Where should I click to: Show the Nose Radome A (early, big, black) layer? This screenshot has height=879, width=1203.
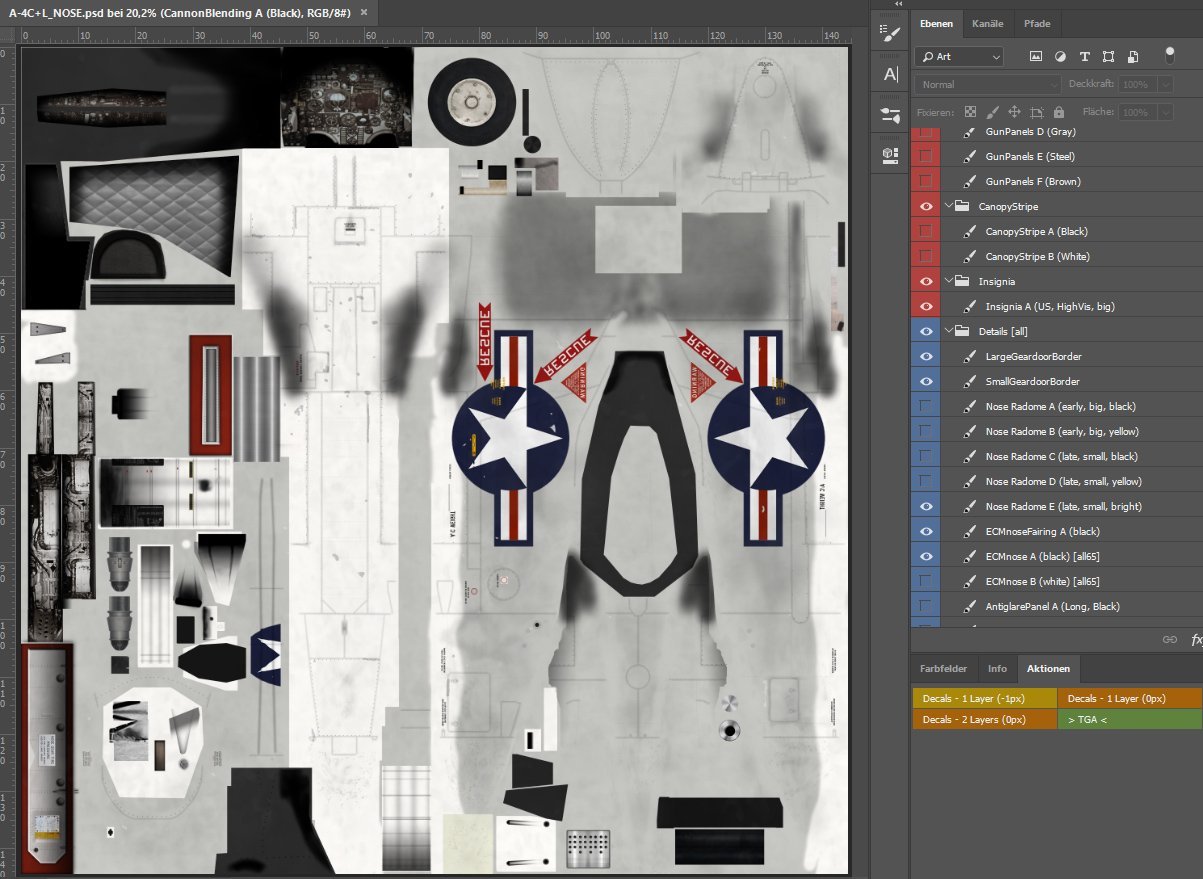coord(925,406)
